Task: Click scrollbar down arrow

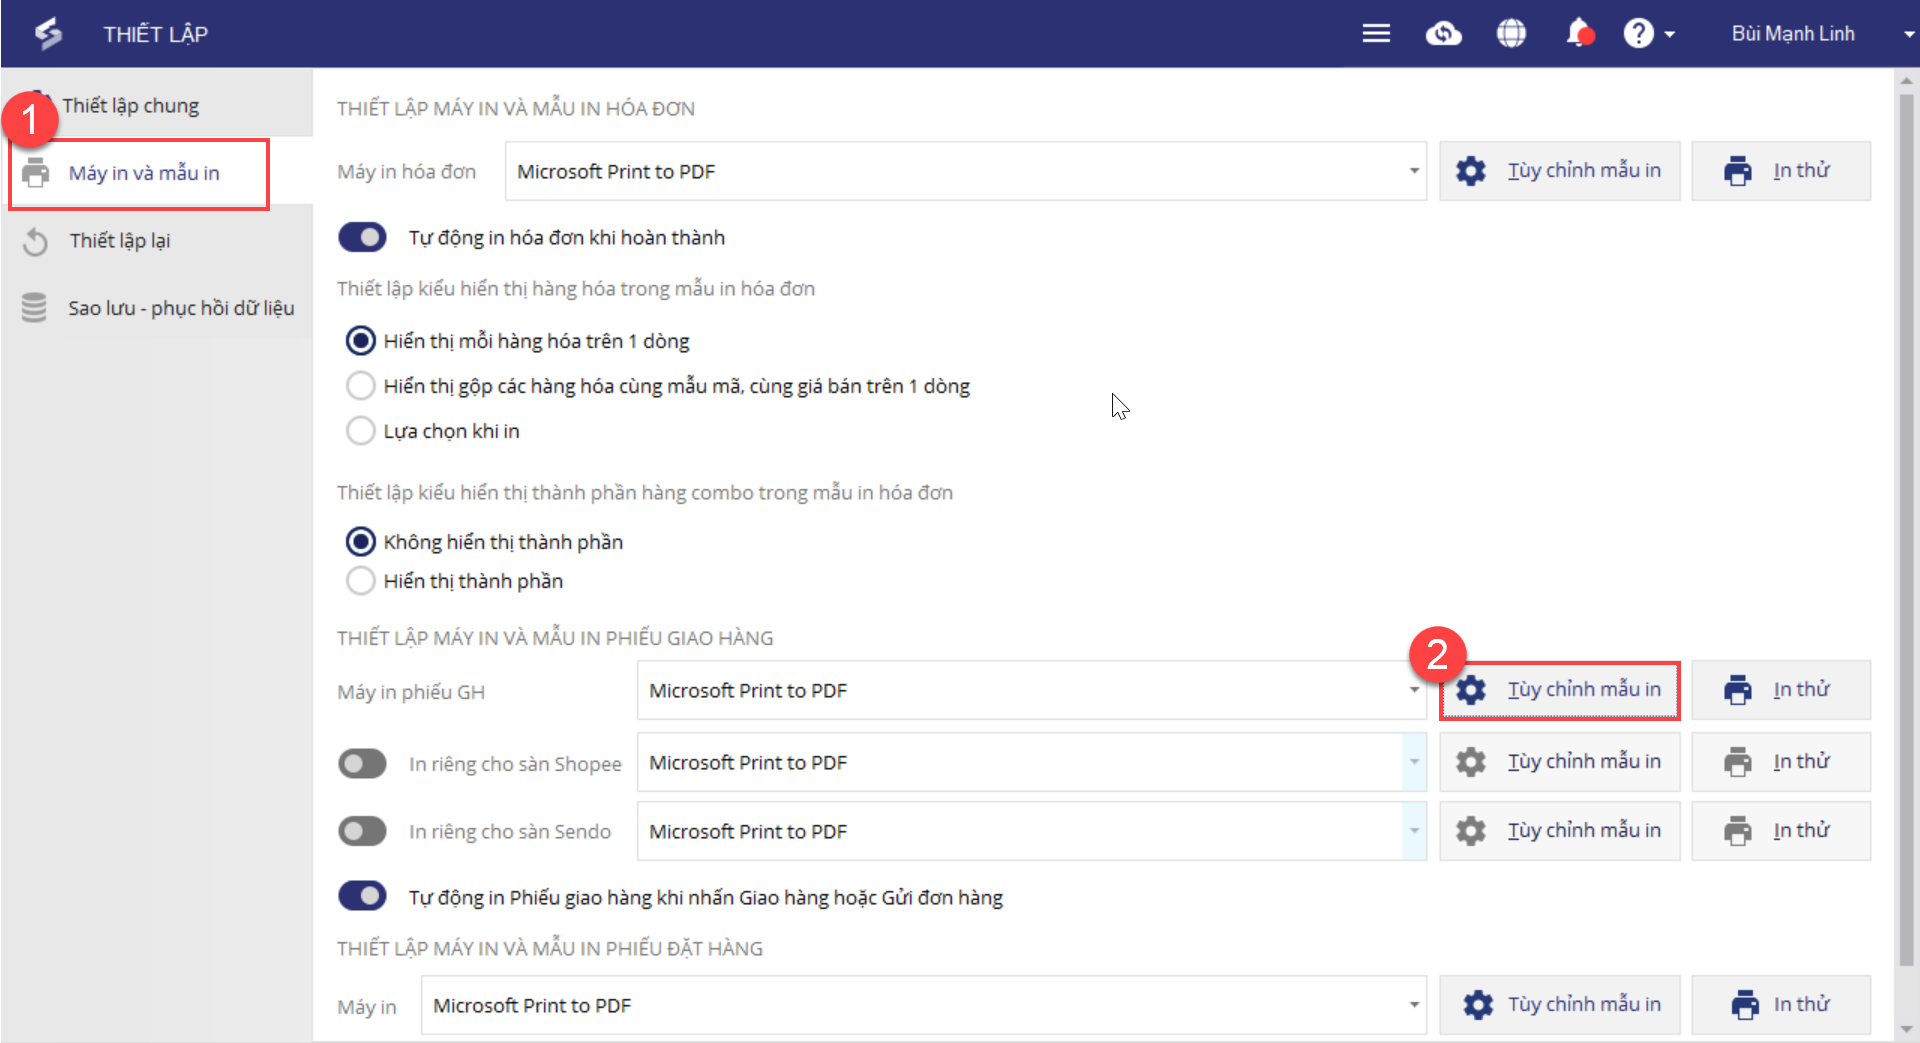Action: (1907, 1029)
